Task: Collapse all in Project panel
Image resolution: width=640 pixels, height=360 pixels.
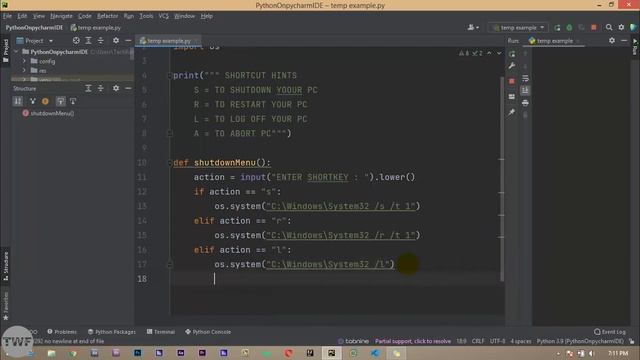Action: [100, 40]
